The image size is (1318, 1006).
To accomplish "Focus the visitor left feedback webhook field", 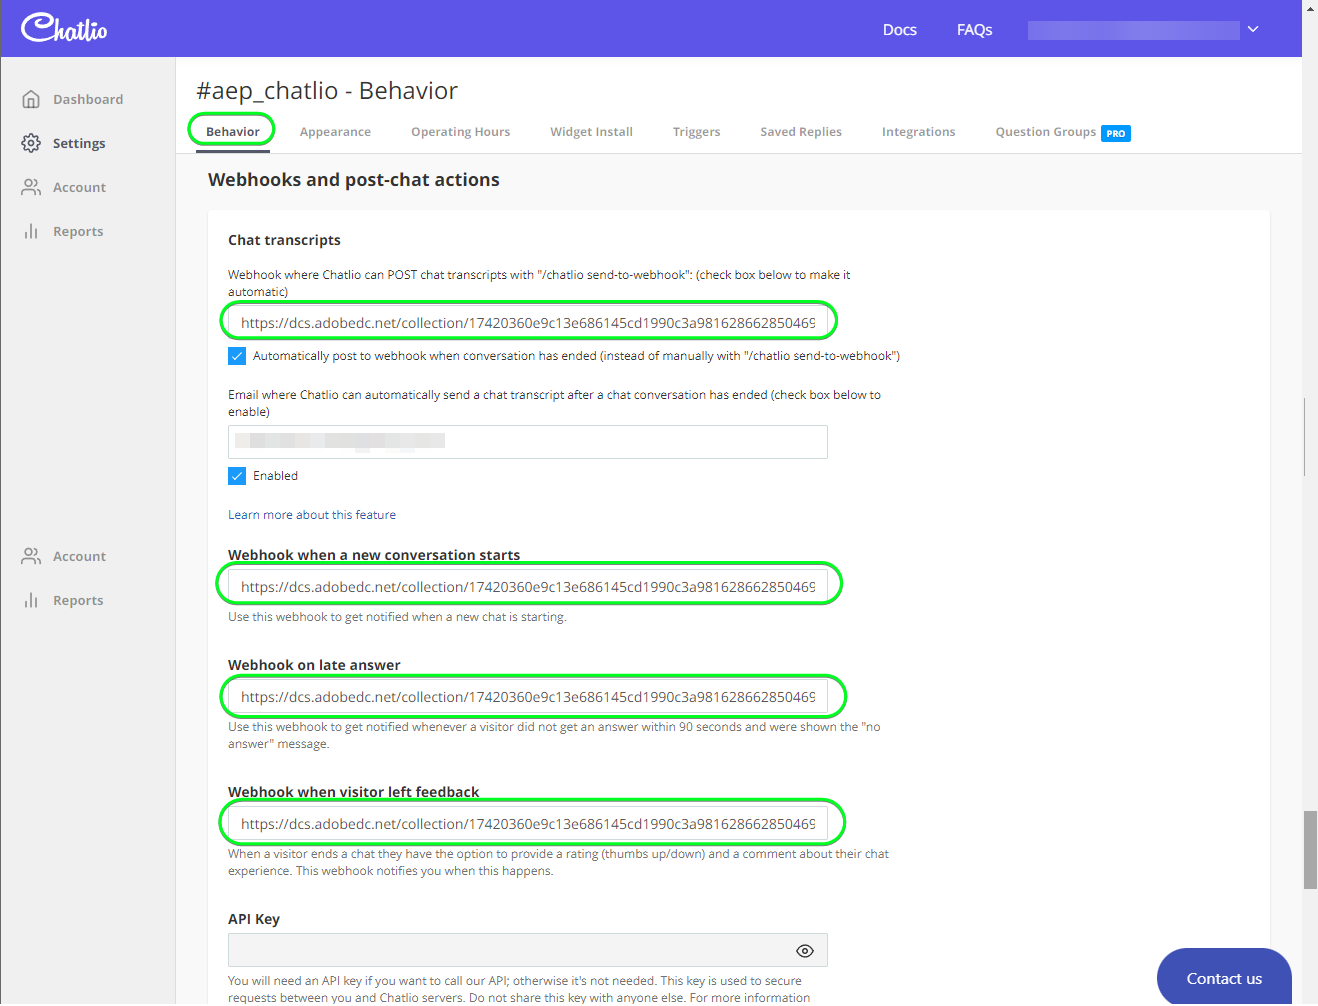I will tap(528, 823).
